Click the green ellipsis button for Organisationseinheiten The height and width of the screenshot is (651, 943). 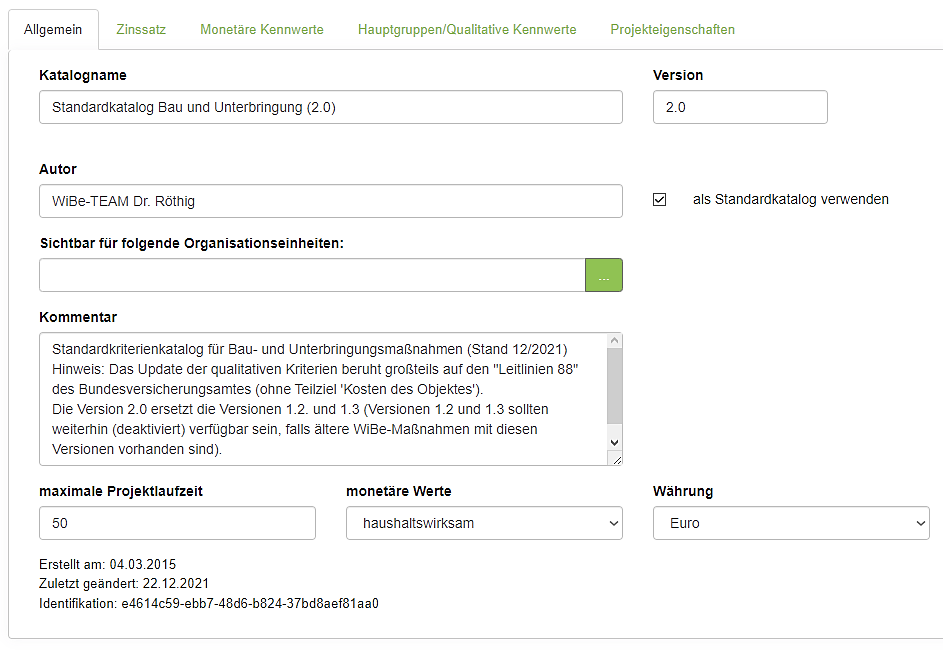coord(603,275)
